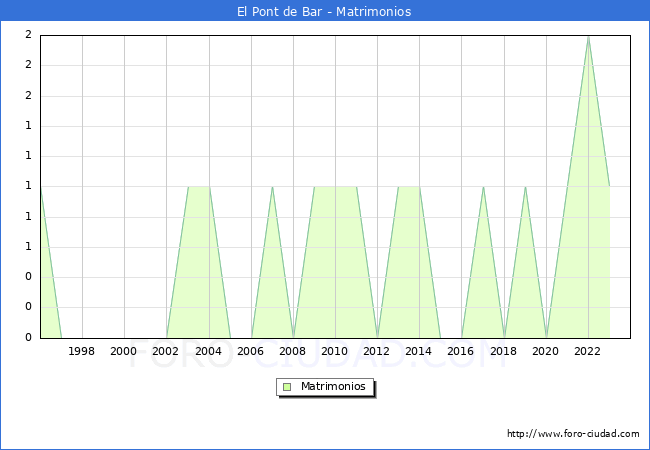
Task: Click the 2016 year label
Action: pos(462,351)
